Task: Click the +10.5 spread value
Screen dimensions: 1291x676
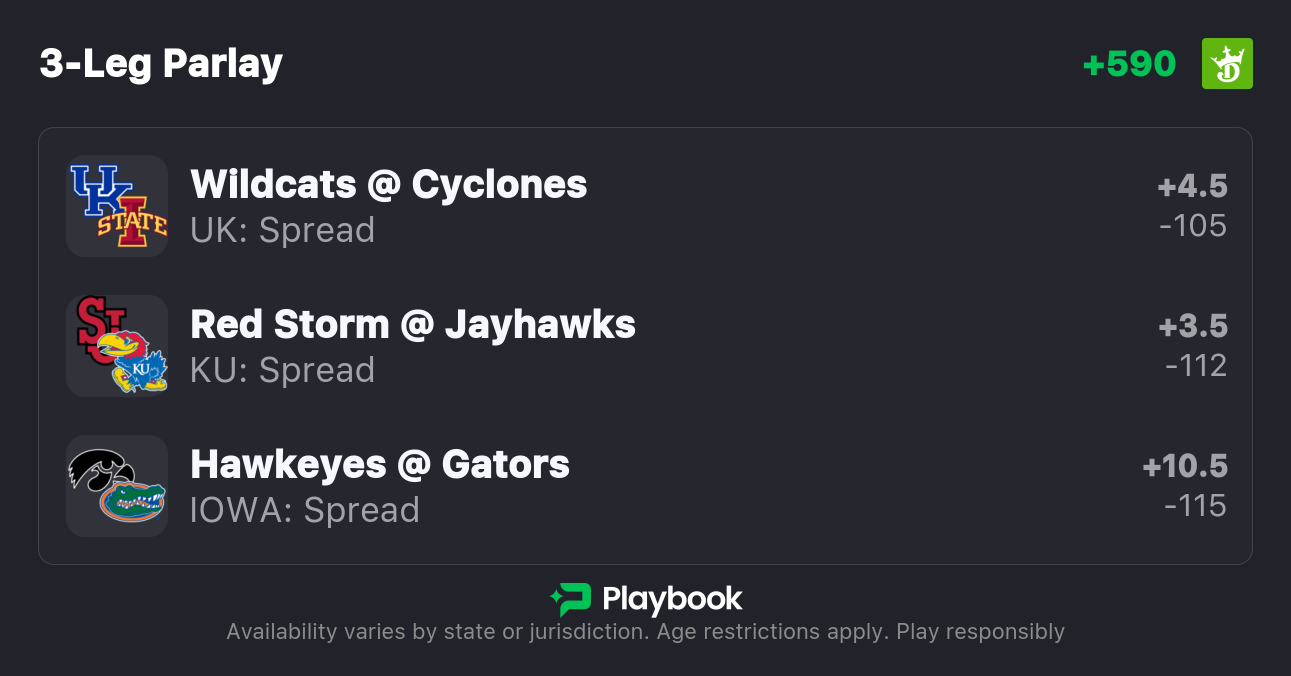Action: (1185, 466)
